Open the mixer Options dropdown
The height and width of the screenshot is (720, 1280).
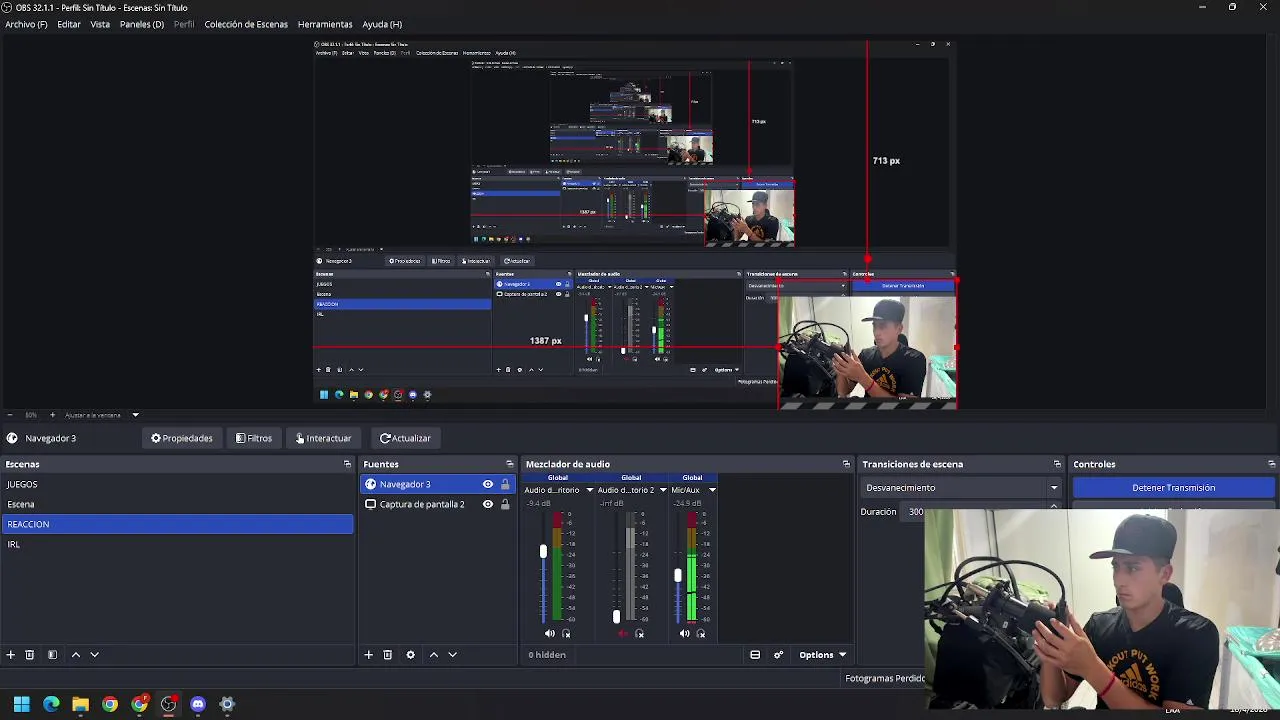coord(822,655)
